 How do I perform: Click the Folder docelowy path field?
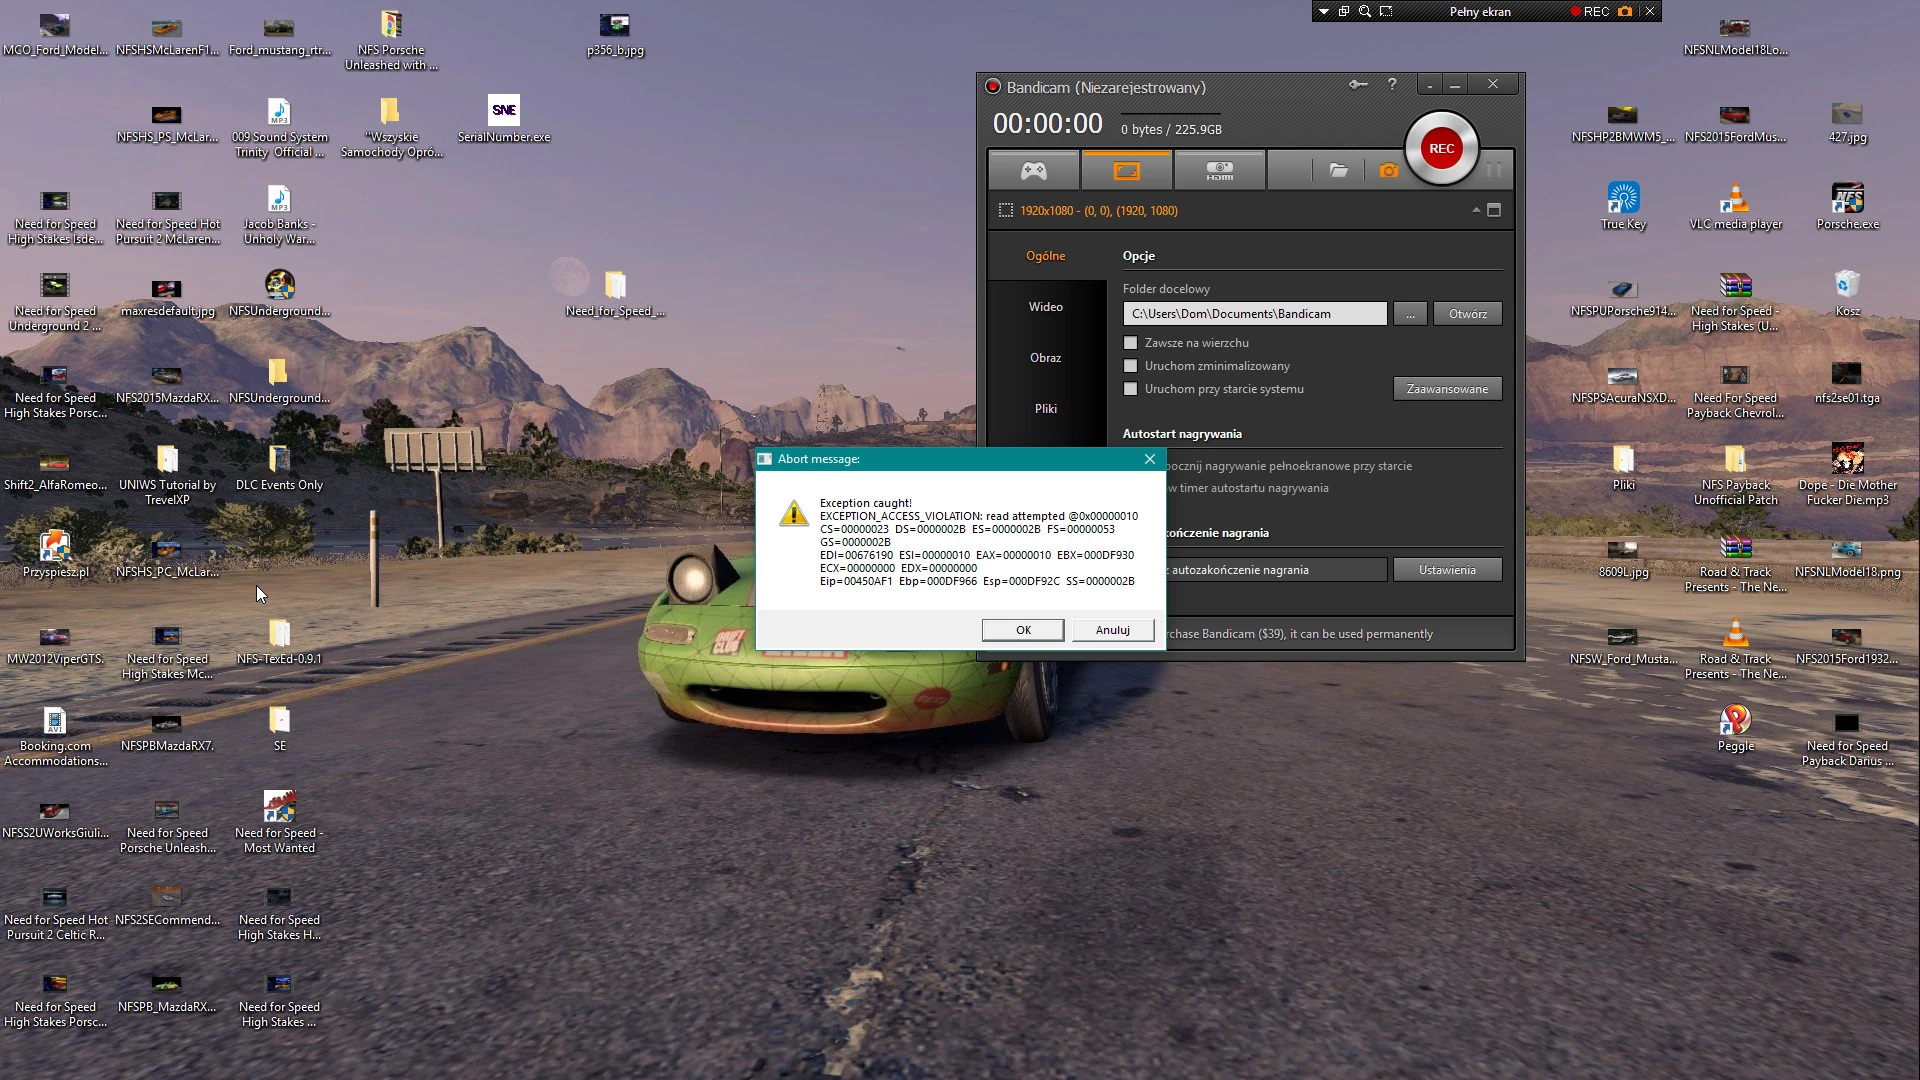point(1254,314)
